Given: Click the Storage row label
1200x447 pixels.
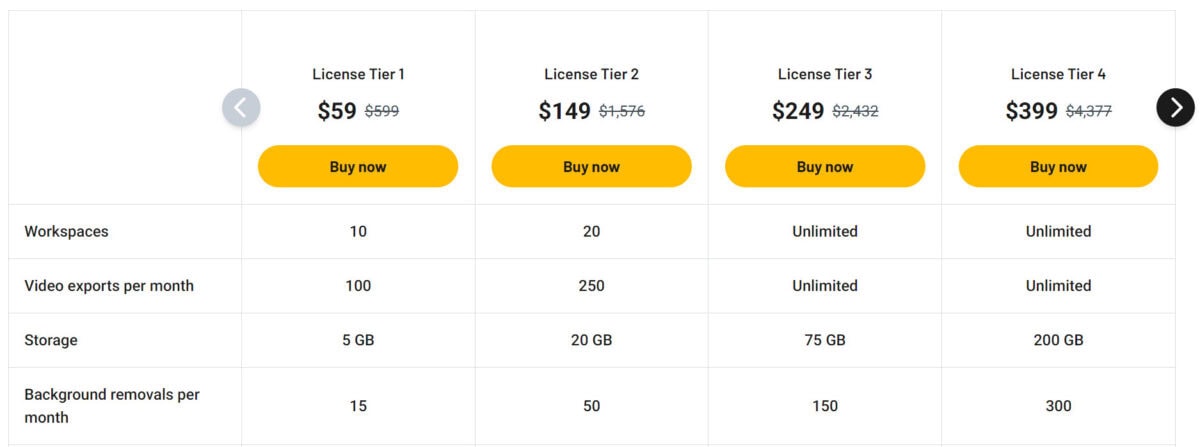Looking at the screenshot, I should click(51, 340).
